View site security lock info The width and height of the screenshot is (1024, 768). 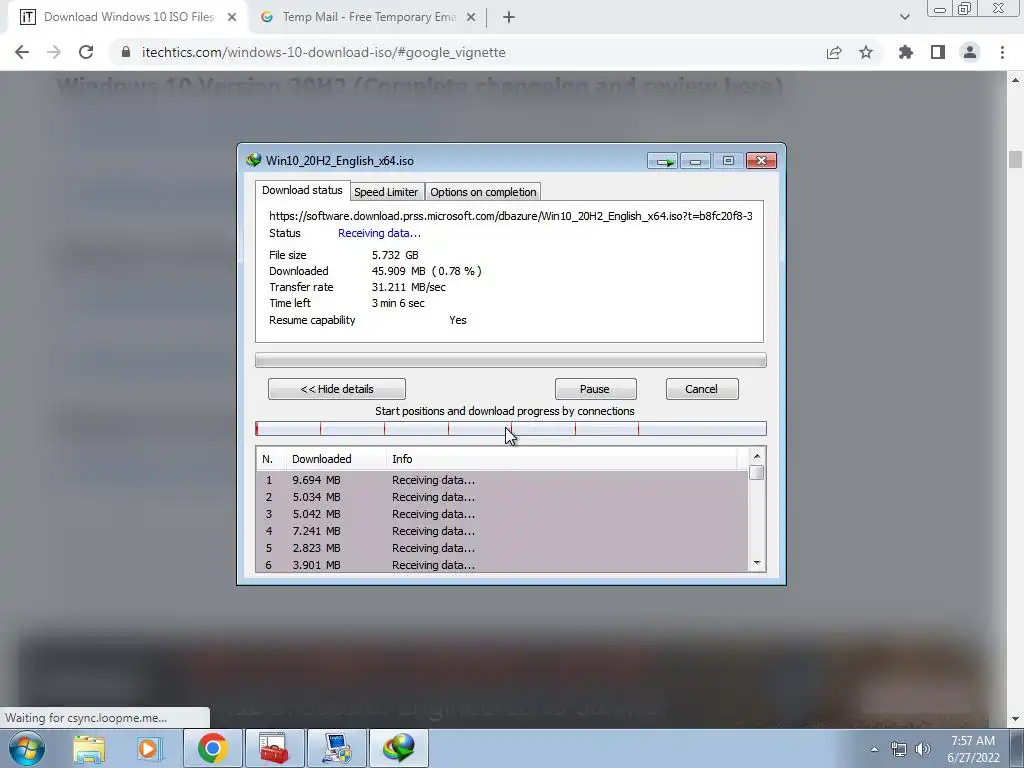[126, 52]
